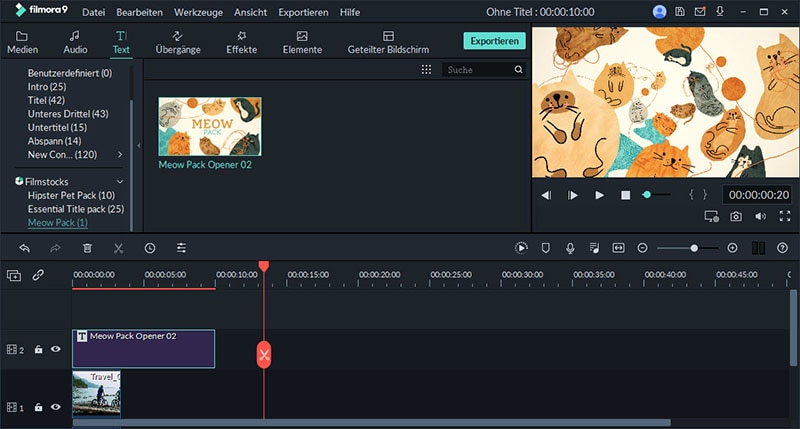The image size is (800, 429).
Task: Play the preview video
Action: [x=599, y=195]
